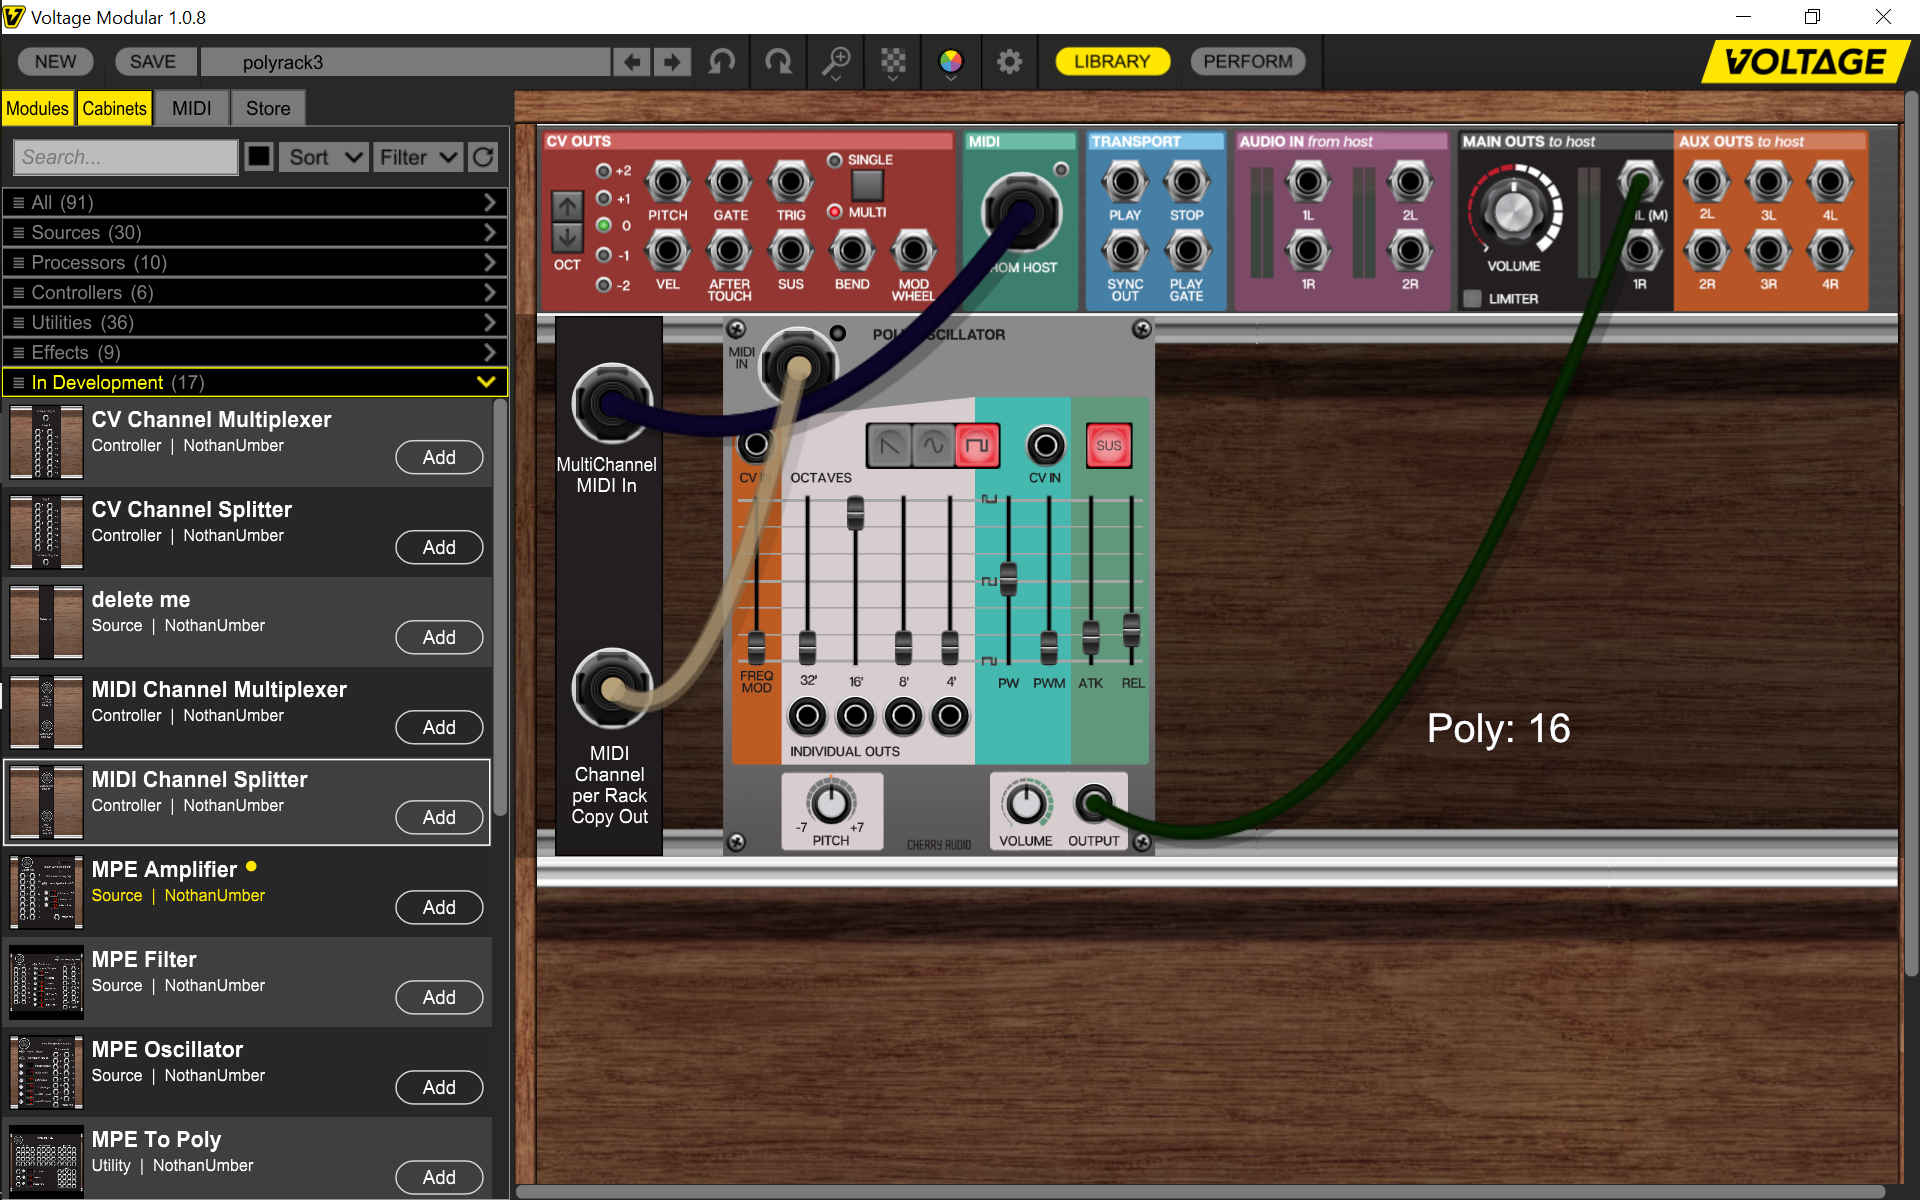Click the NEW button
The image size is (1920, 1200).
pyautogui.click(x=55, y=62)
